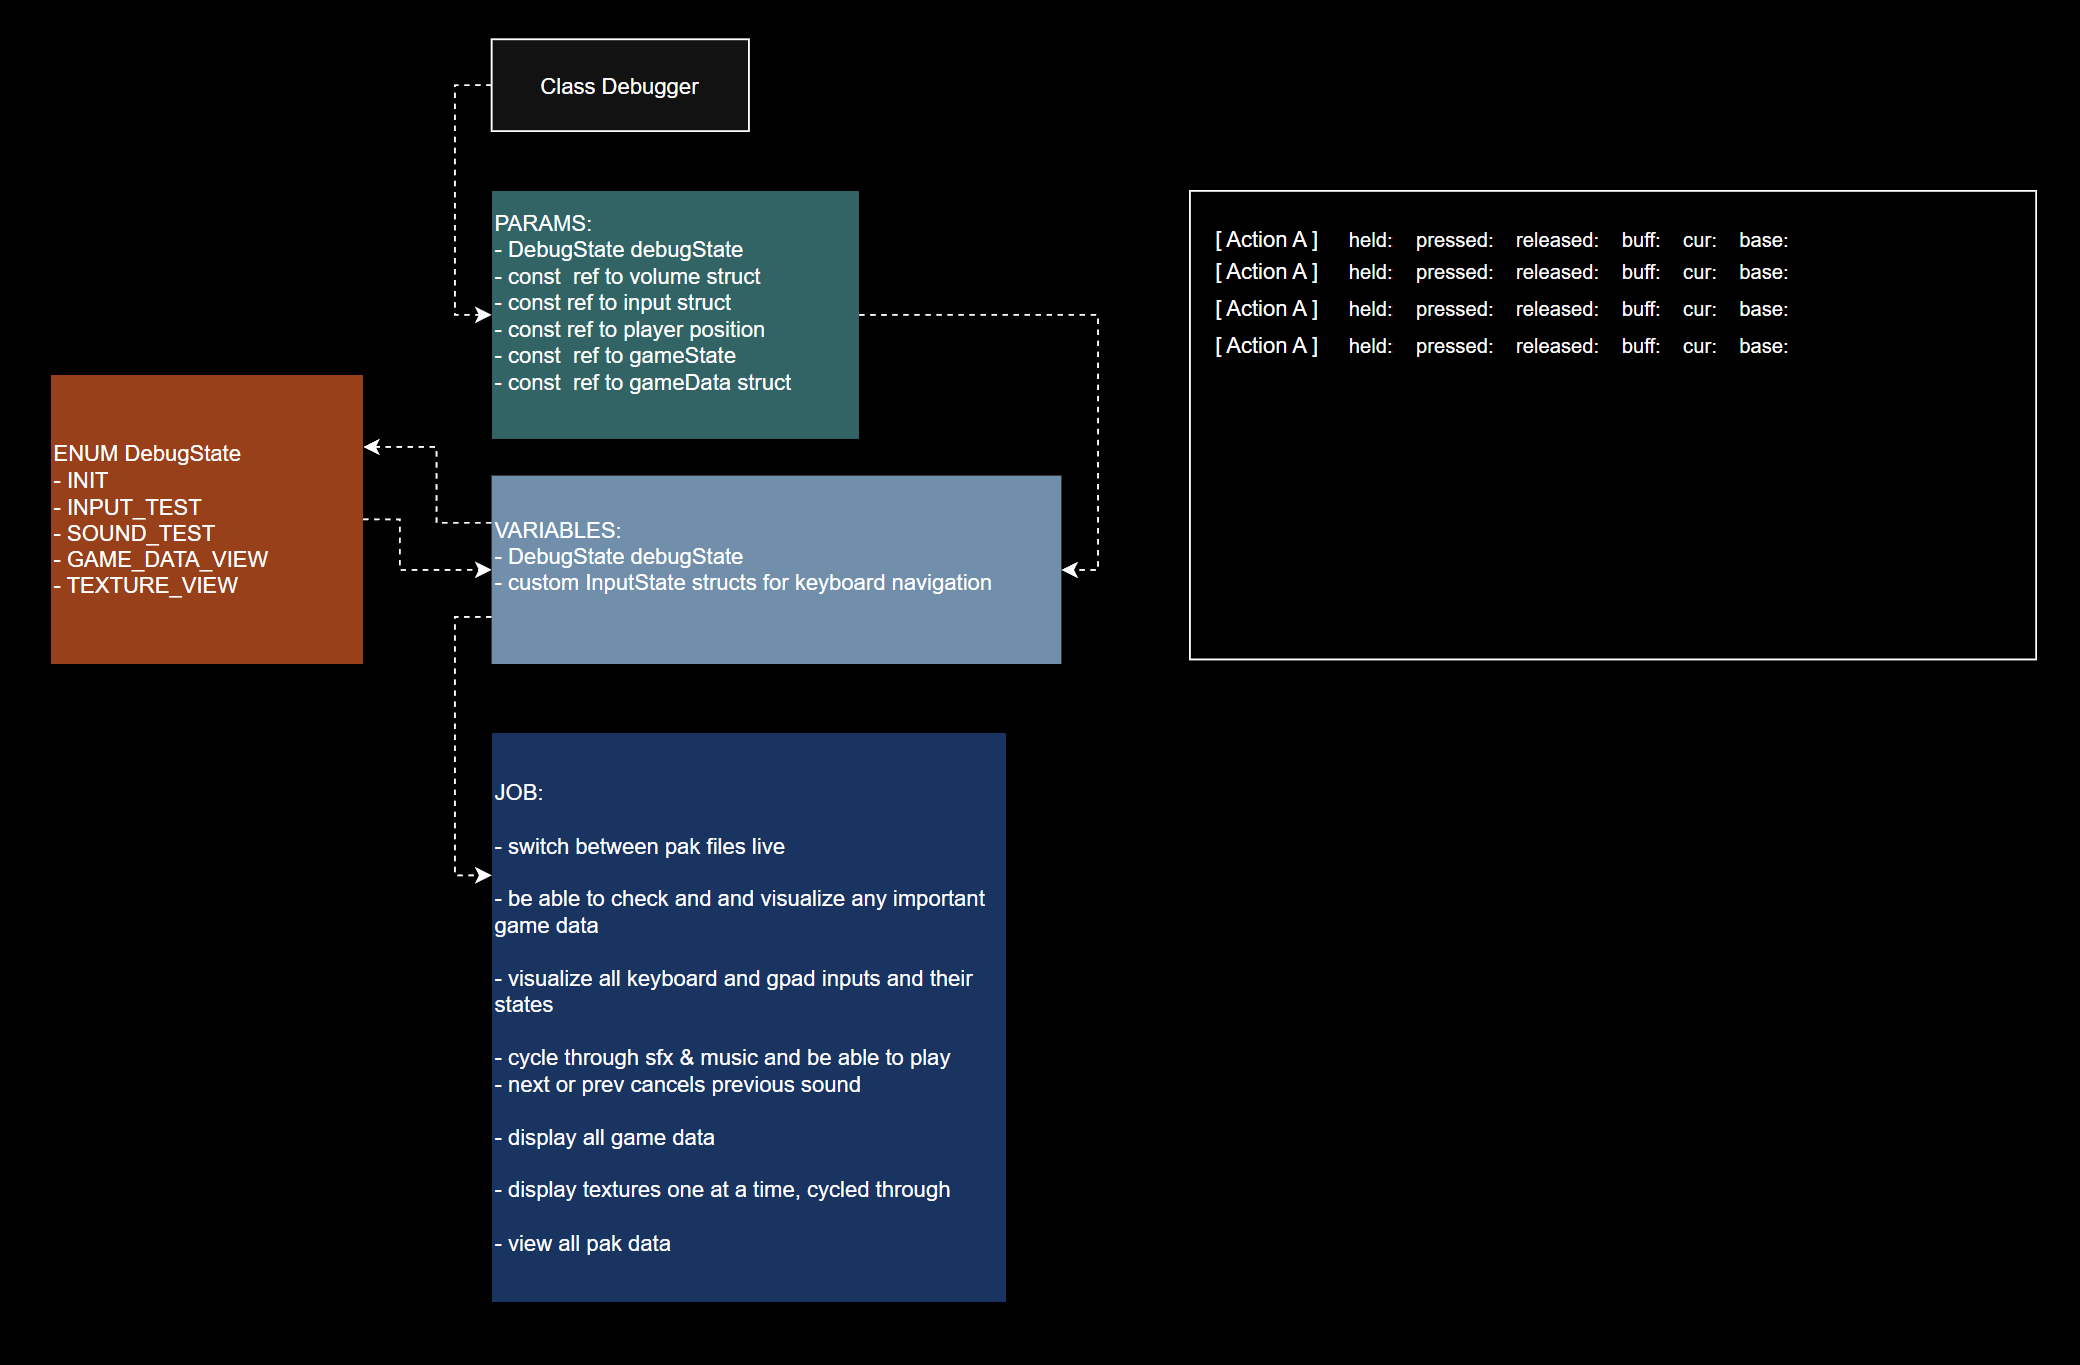
Task: Click "const ref to gameState" line
Action: pyautogui.click(x=615, y=355)
